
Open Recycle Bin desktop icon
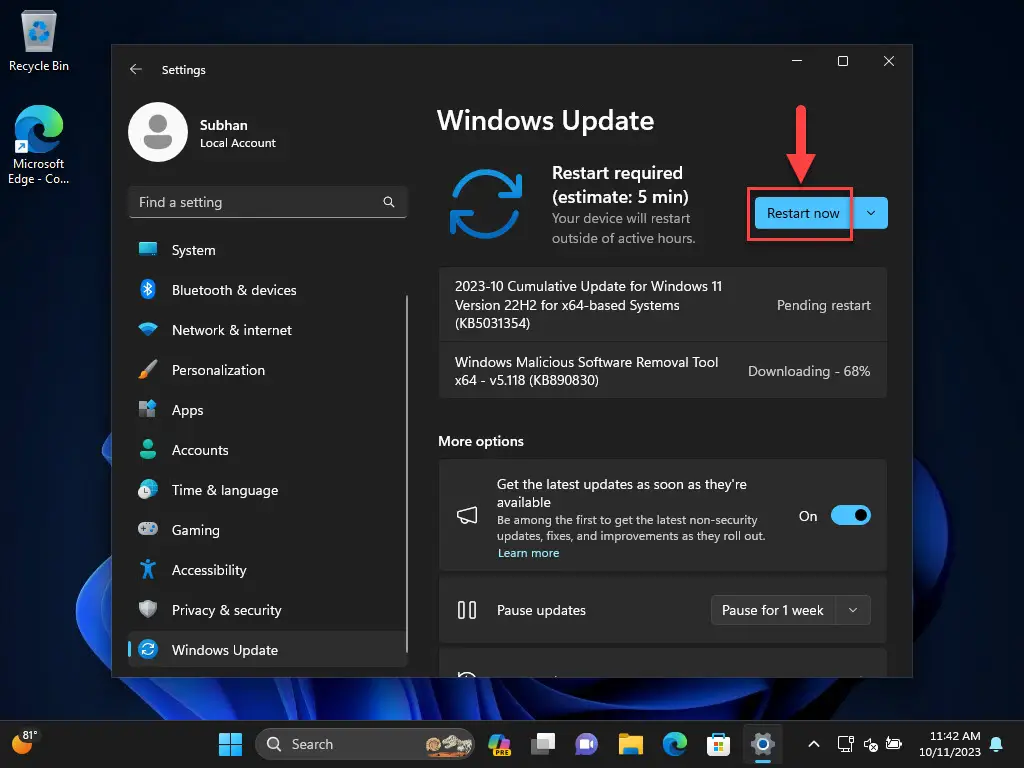pyautogui.click(x=39, y=40)
